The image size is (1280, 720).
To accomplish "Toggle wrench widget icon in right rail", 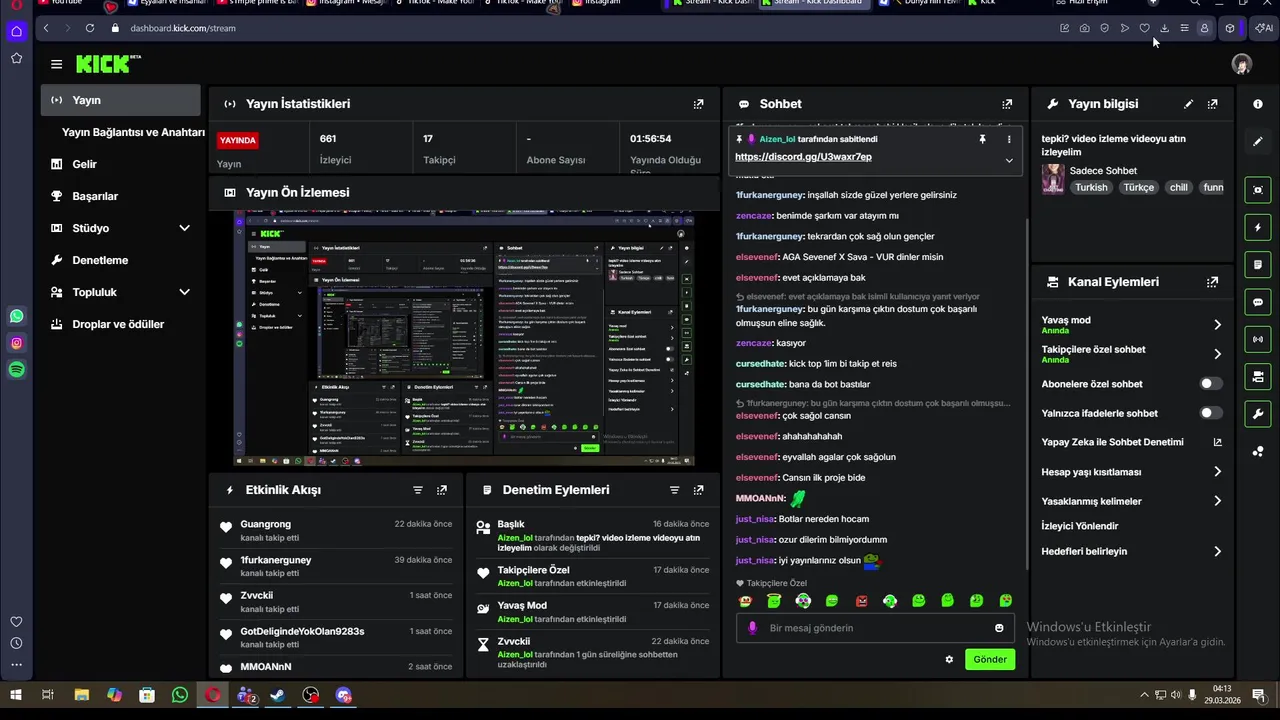I will pos(1258,414).
